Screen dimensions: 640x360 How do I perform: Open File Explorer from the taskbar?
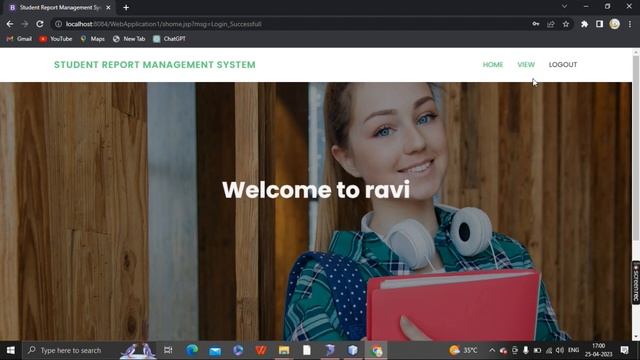pyautogui.click(x=284, y=350)
